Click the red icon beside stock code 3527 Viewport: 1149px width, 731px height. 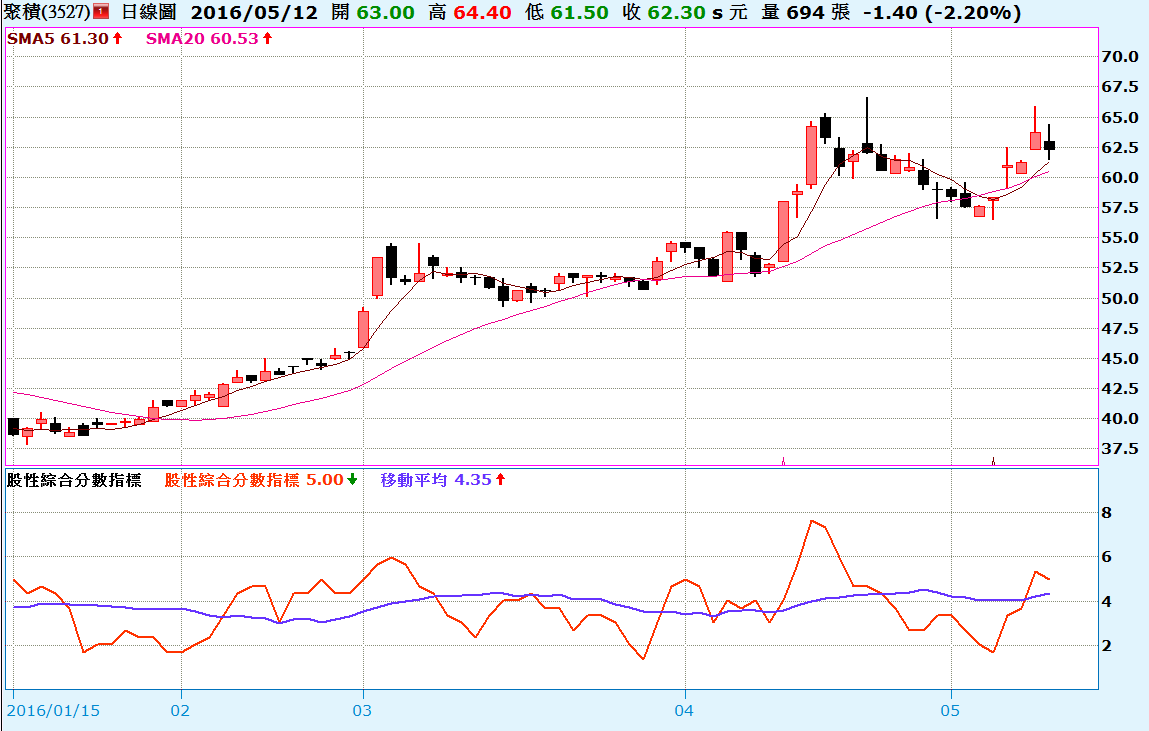coord(101,13)
